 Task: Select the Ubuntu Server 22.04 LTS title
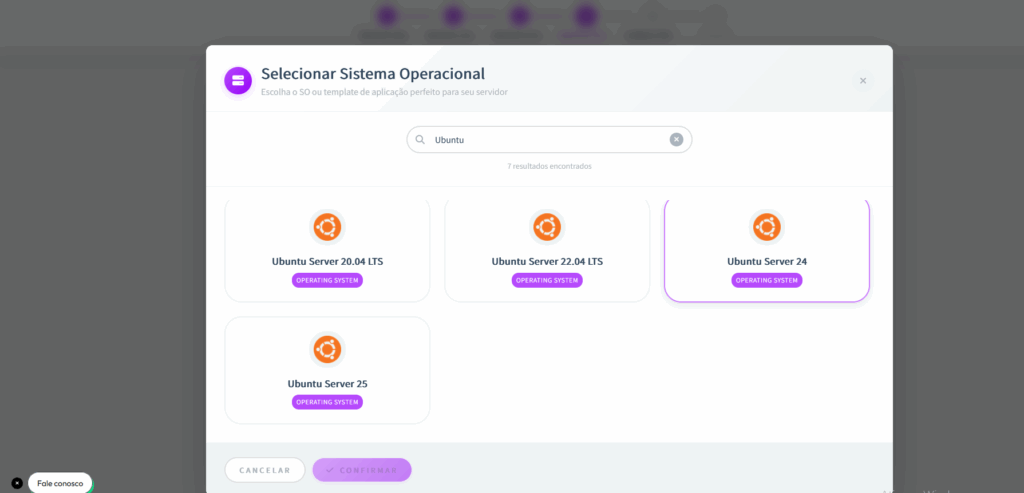point(547,261)
